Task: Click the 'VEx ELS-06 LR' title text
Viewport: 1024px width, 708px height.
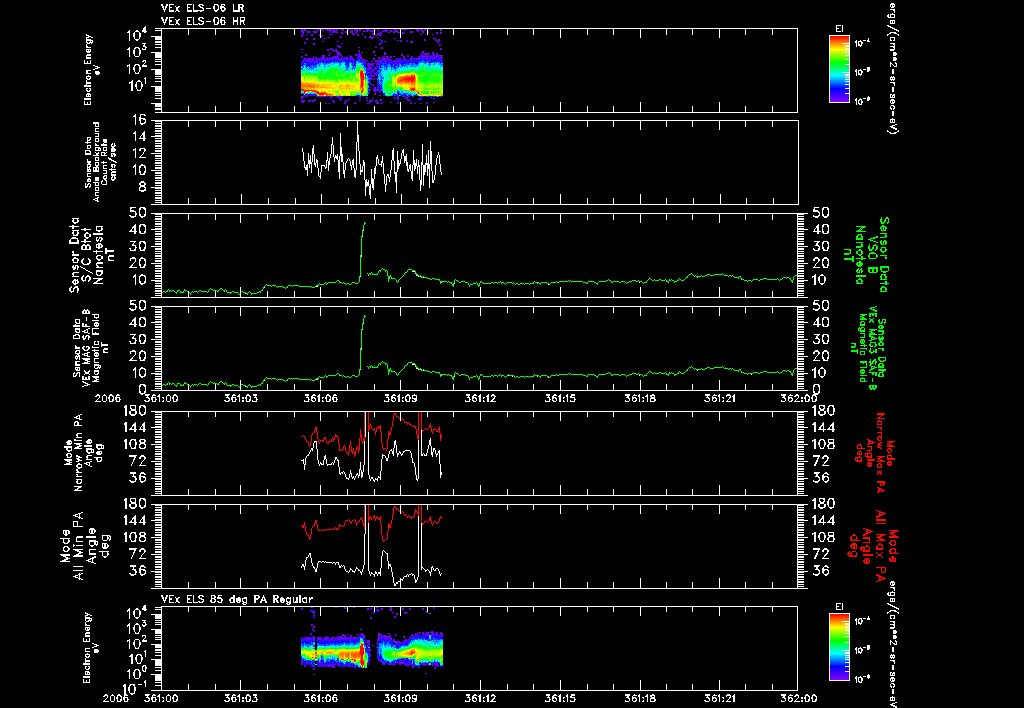Action: coord(202,8)
